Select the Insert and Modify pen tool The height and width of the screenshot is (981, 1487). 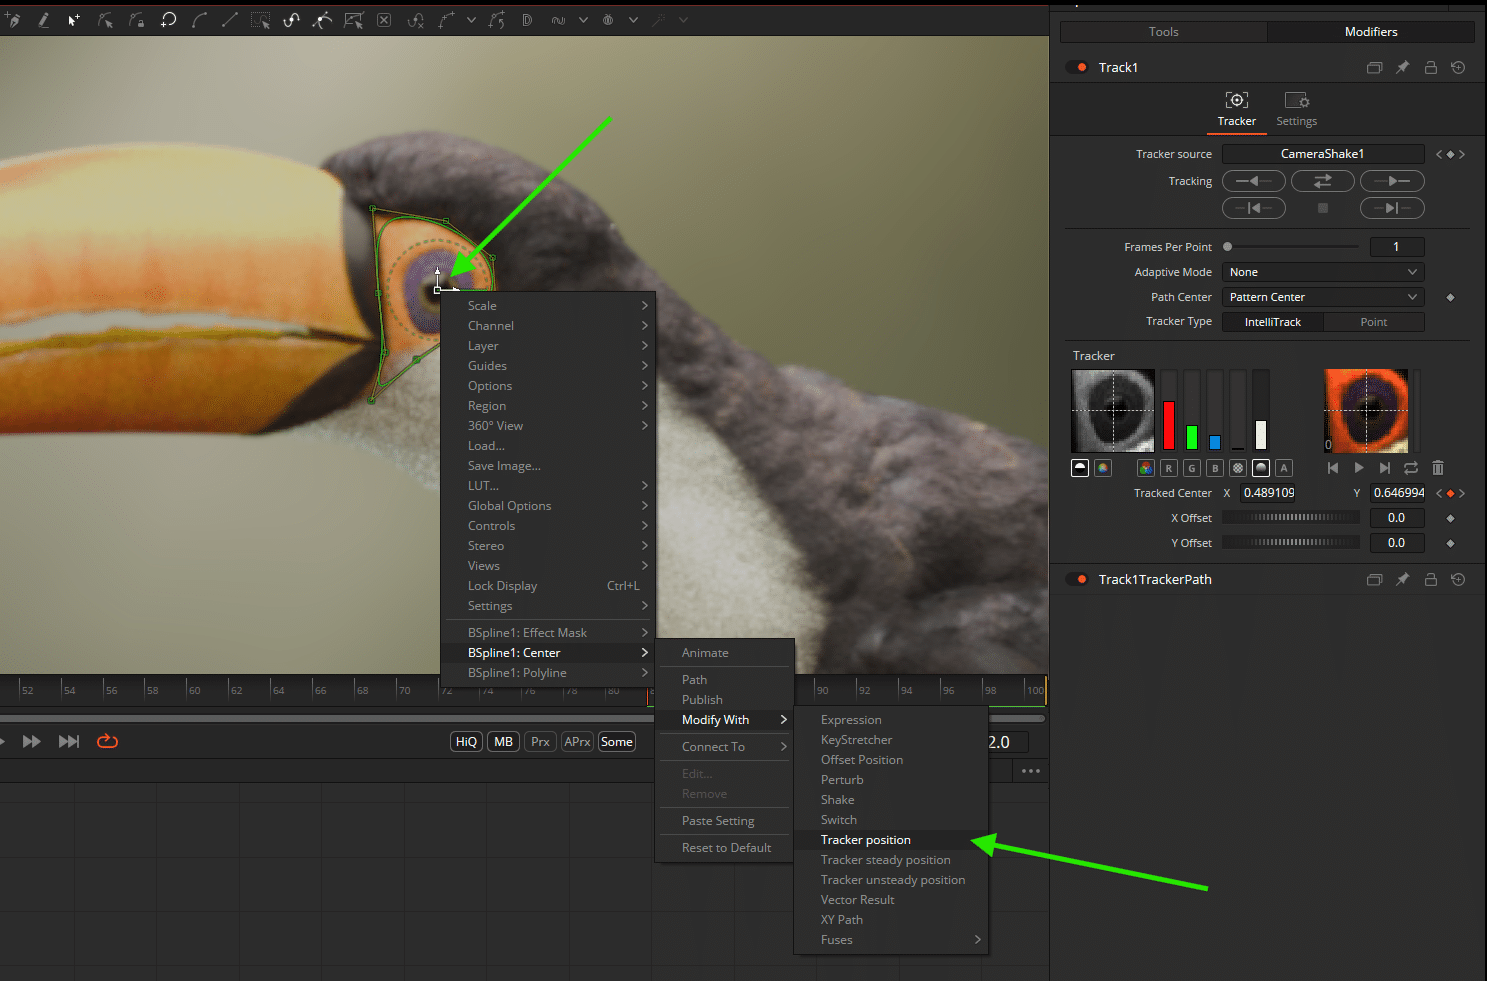tap(13, 20)
